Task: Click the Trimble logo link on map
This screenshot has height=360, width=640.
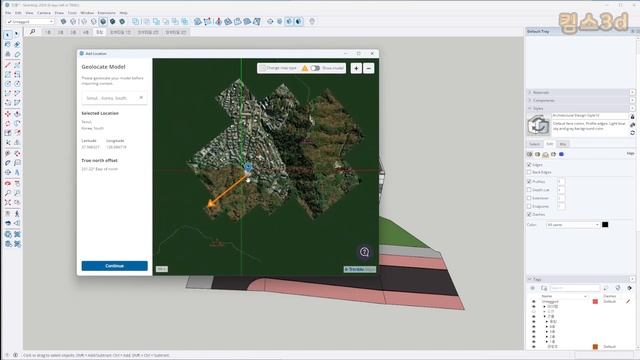Action: click(359, 269)
